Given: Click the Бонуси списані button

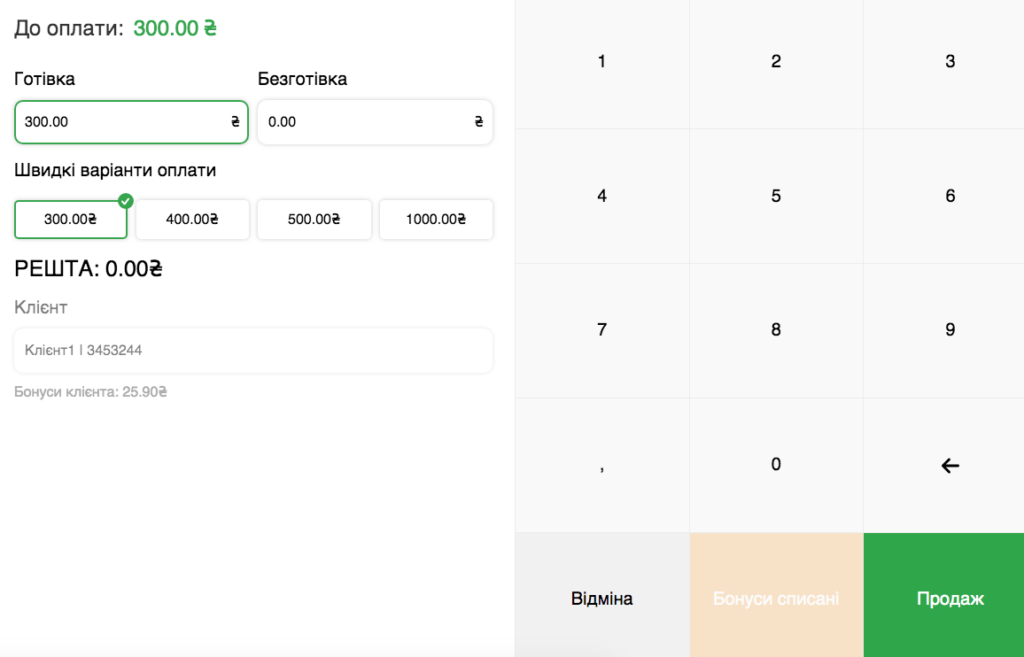Looking at the screenshot, I should click(776, 599).
